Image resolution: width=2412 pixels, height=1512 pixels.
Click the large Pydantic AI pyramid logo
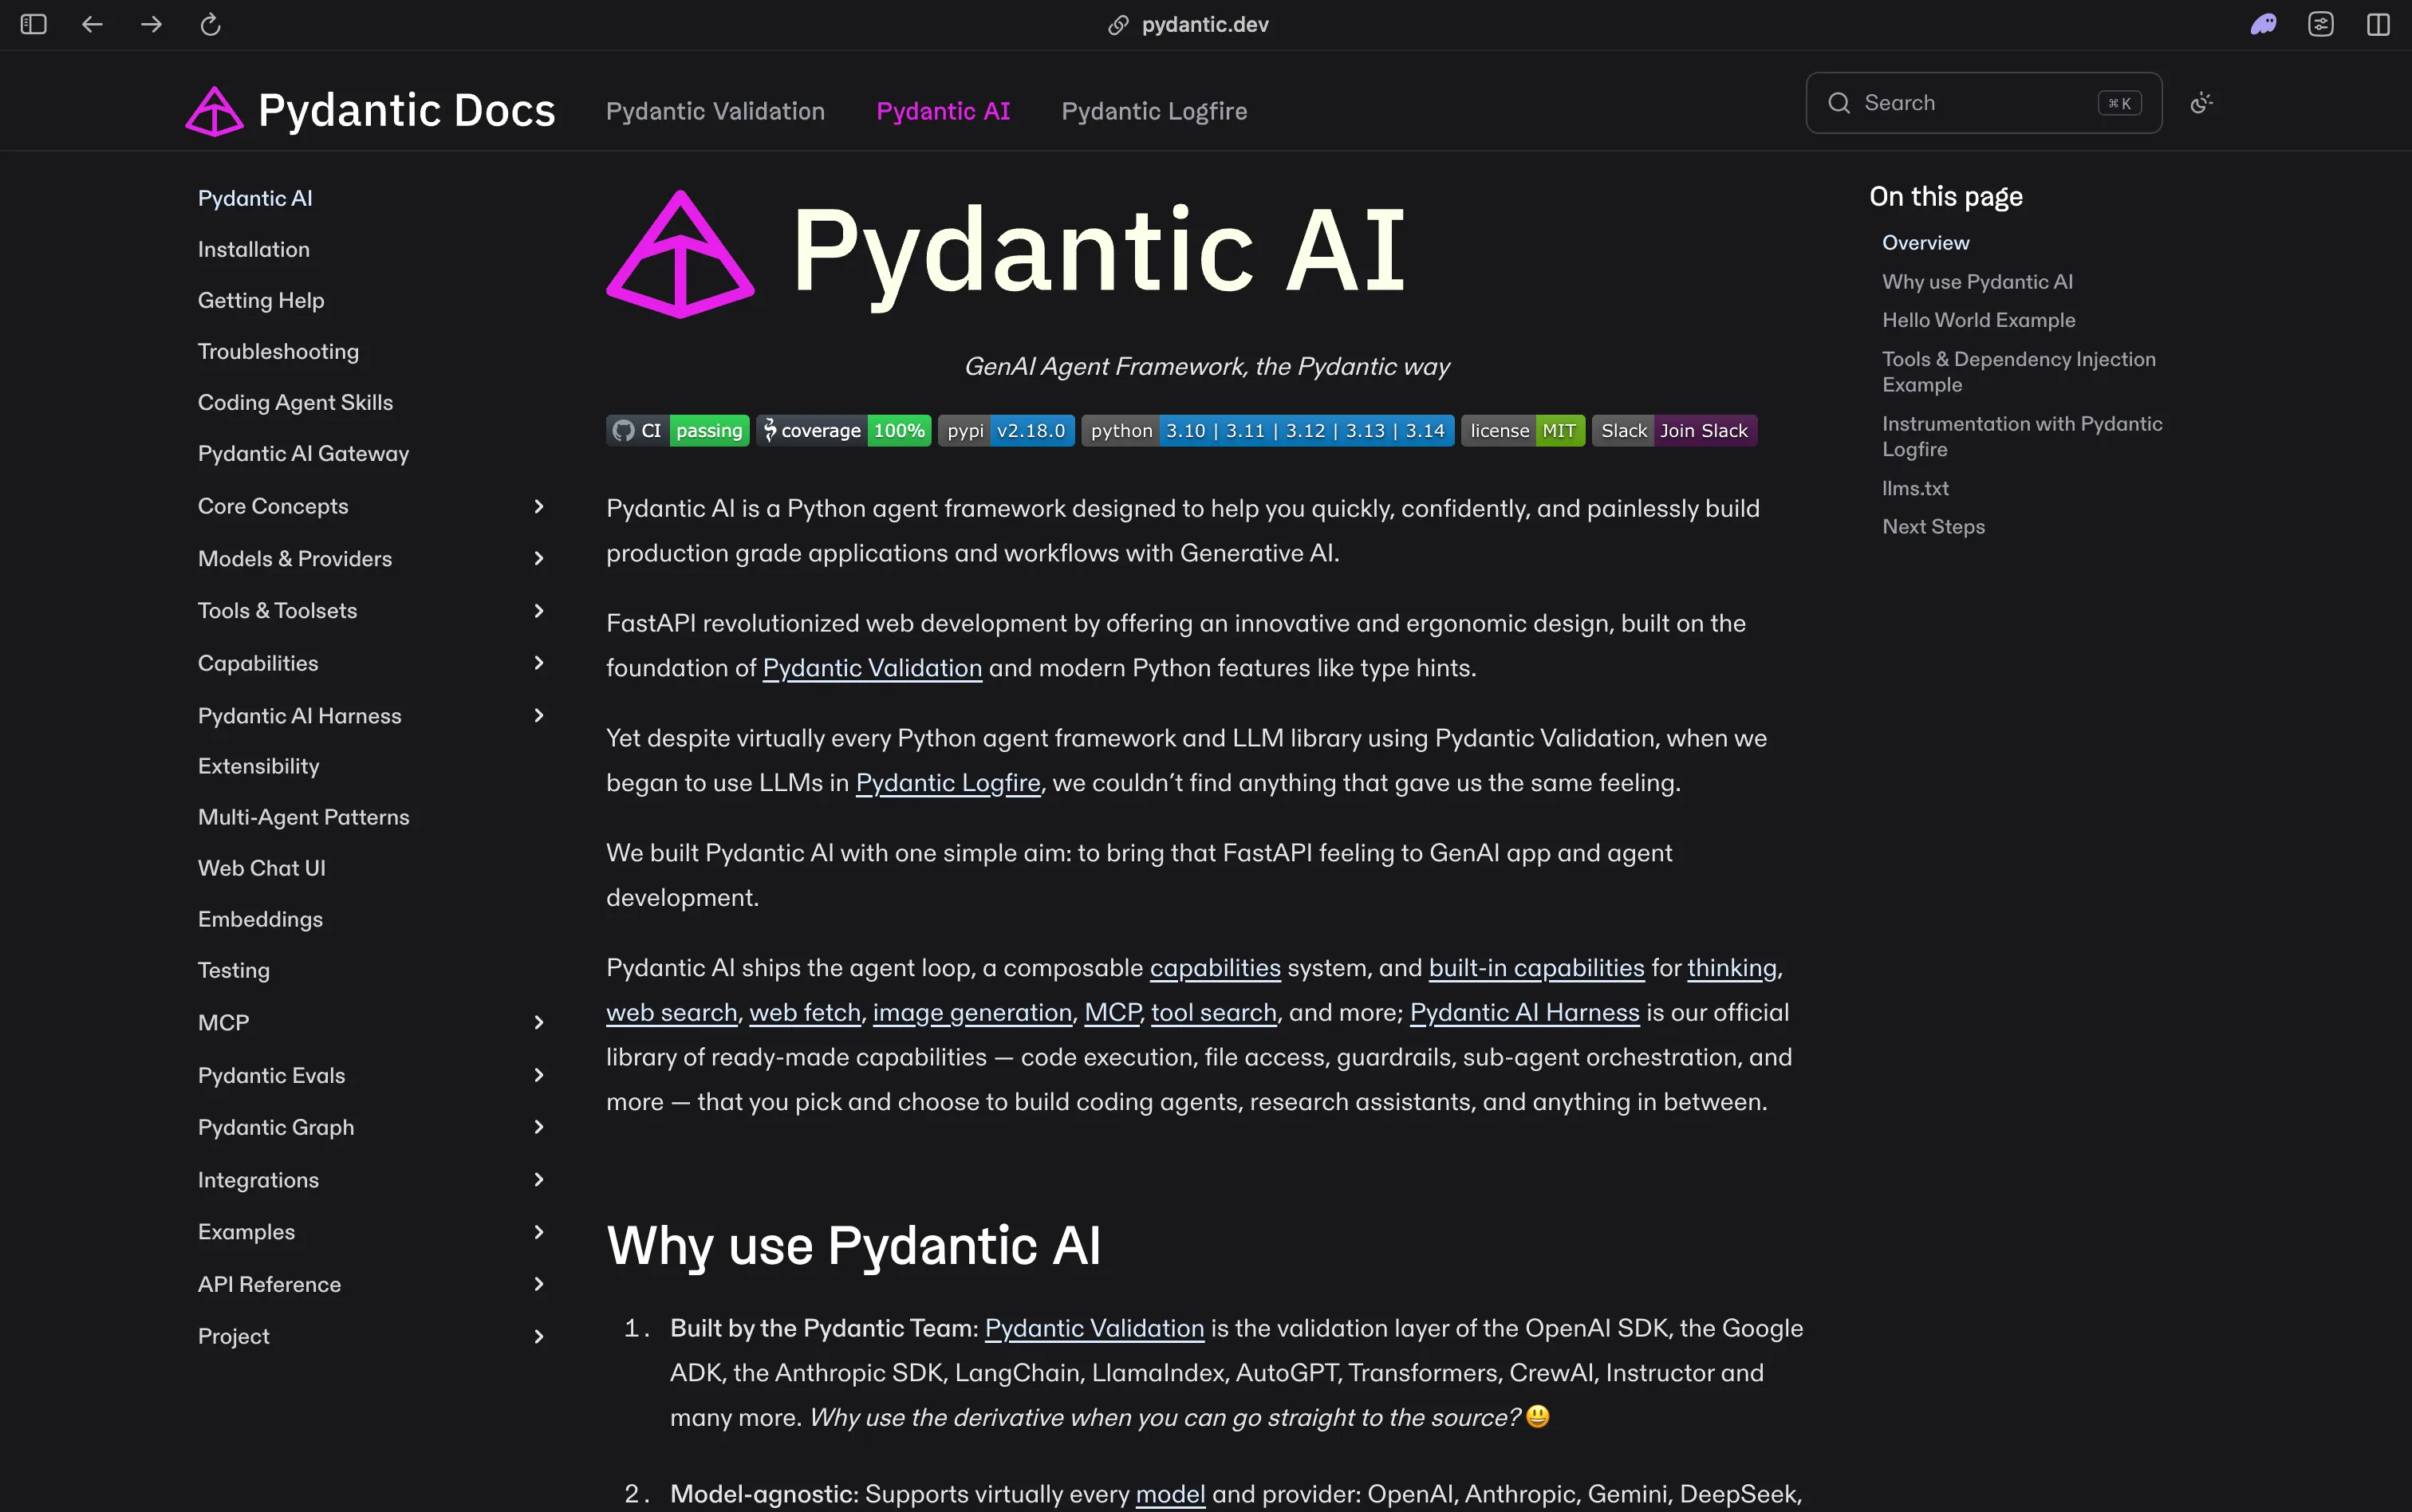coord(680,254)
